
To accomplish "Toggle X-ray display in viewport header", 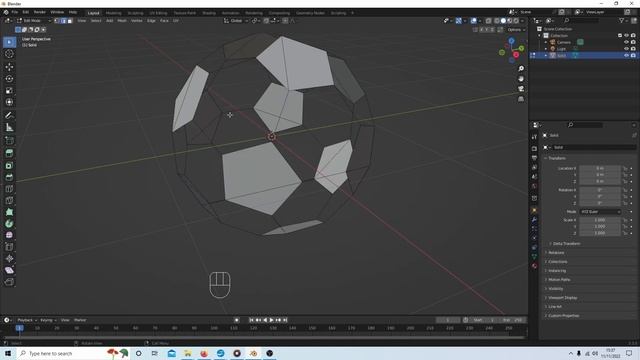I will tap(489, 20).
